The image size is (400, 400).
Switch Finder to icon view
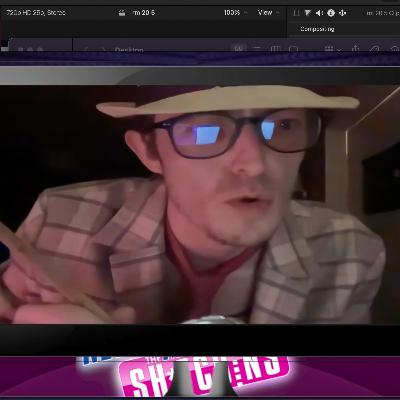239,49
